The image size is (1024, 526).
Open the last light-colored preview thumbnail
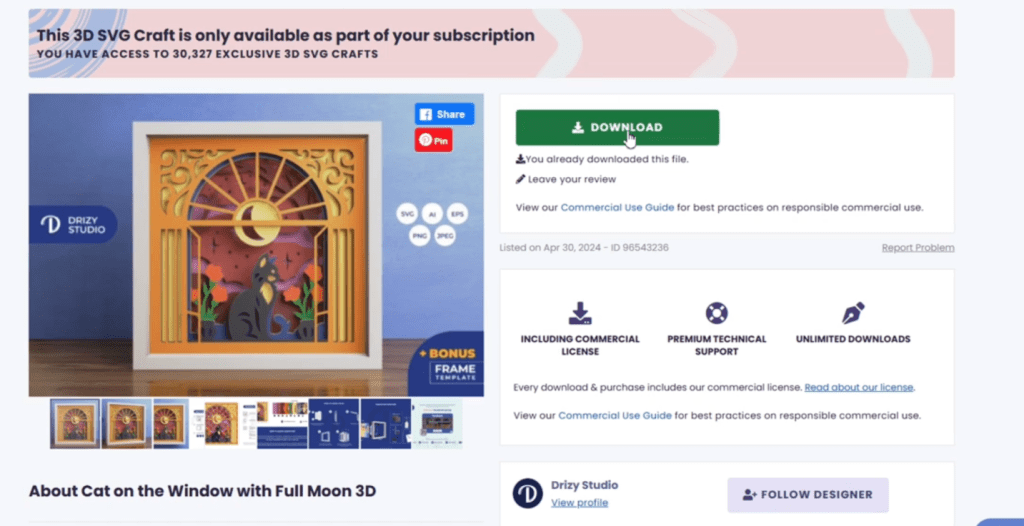tap(438, 423)
